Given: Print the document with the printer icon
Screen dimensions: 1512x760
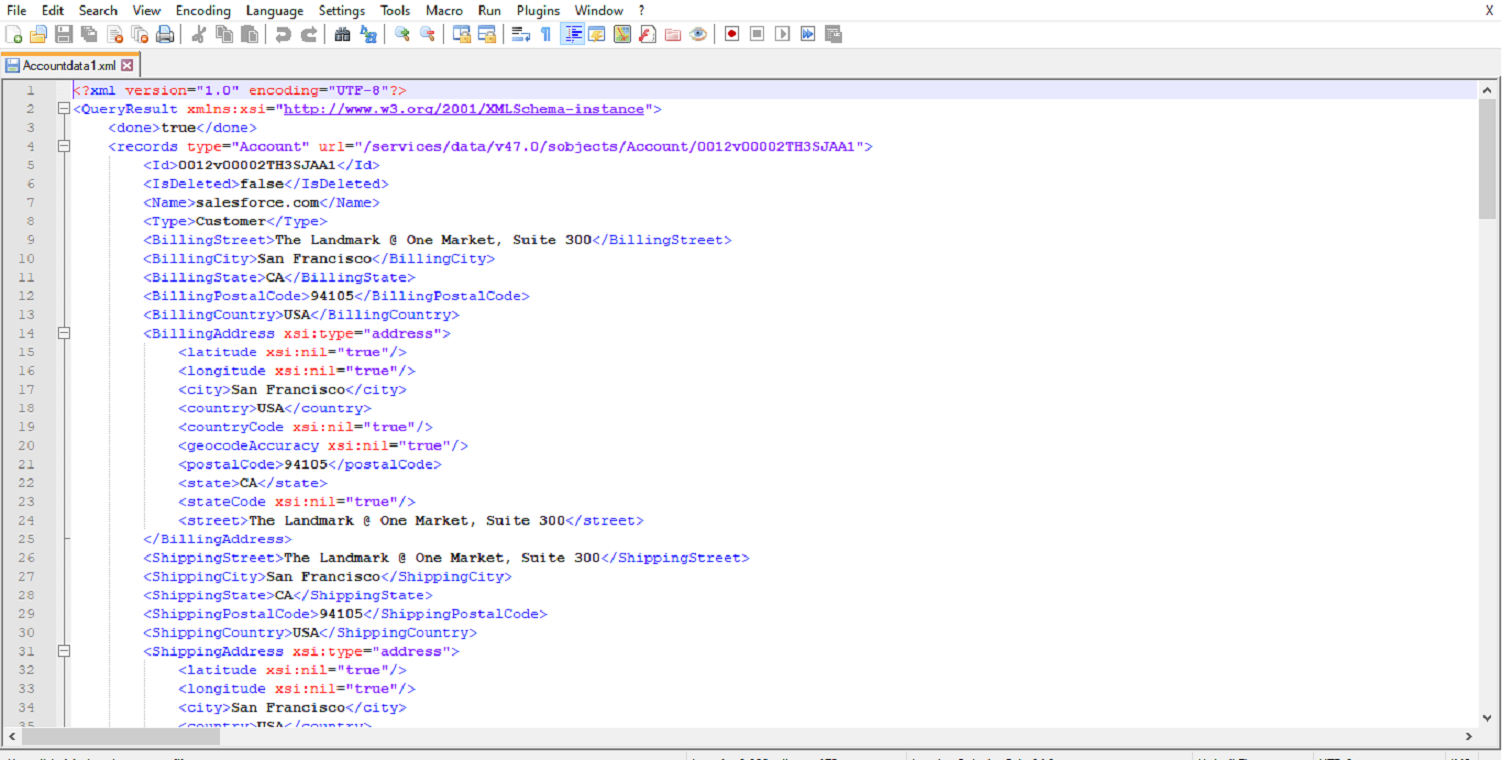Looking at the screenshot, I should (x=164, y=34).
